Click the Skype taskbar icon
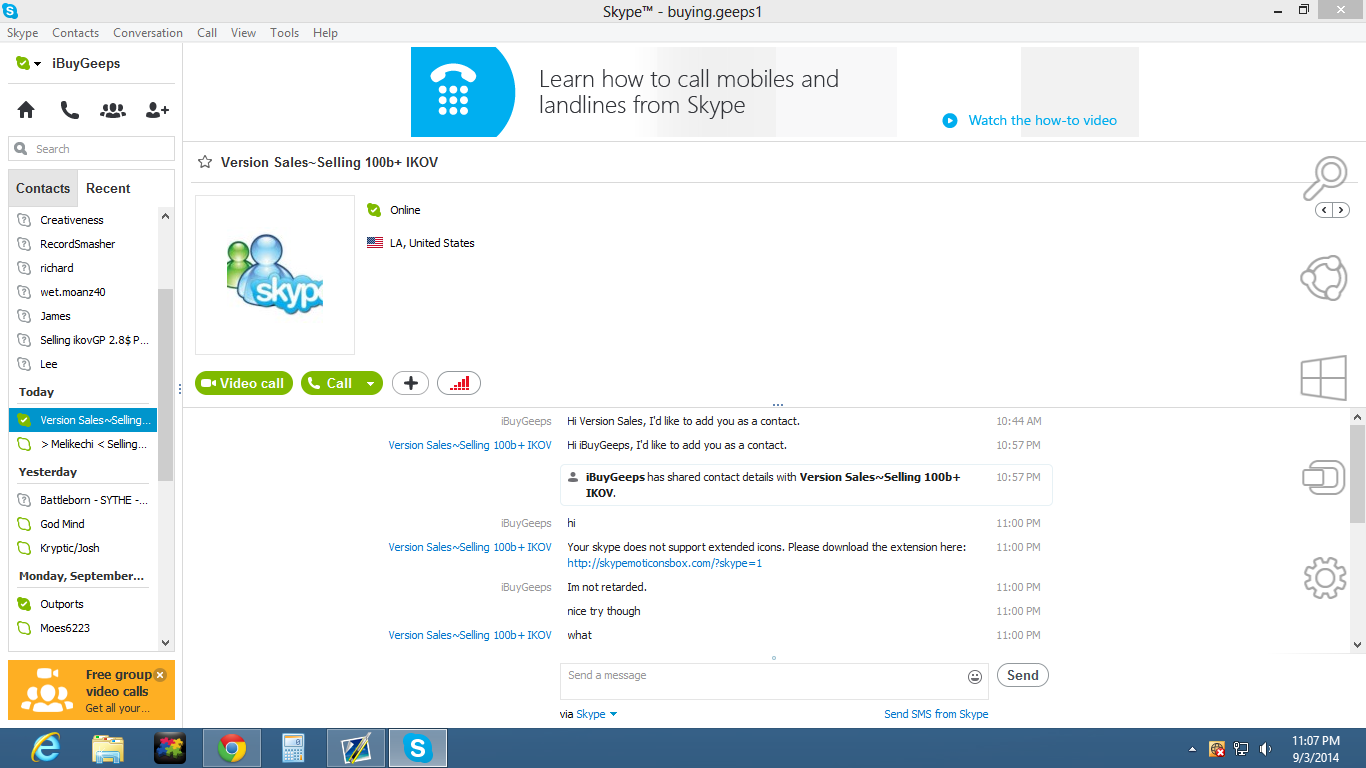Screen dimensions: 1366x768 point(418,748)
